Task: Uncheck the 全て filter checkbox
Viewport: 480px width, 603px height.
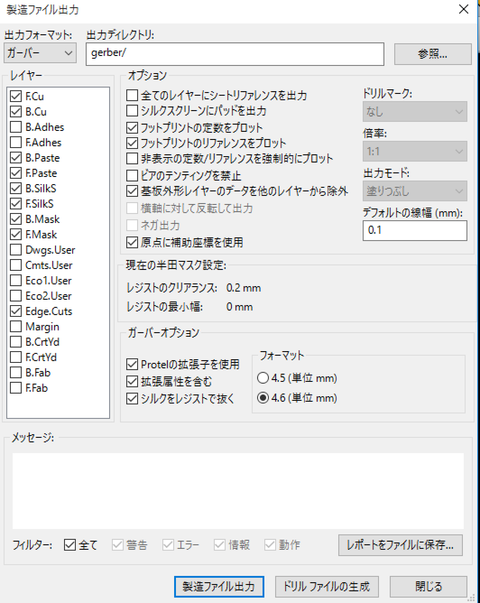Action: point(70,545)
